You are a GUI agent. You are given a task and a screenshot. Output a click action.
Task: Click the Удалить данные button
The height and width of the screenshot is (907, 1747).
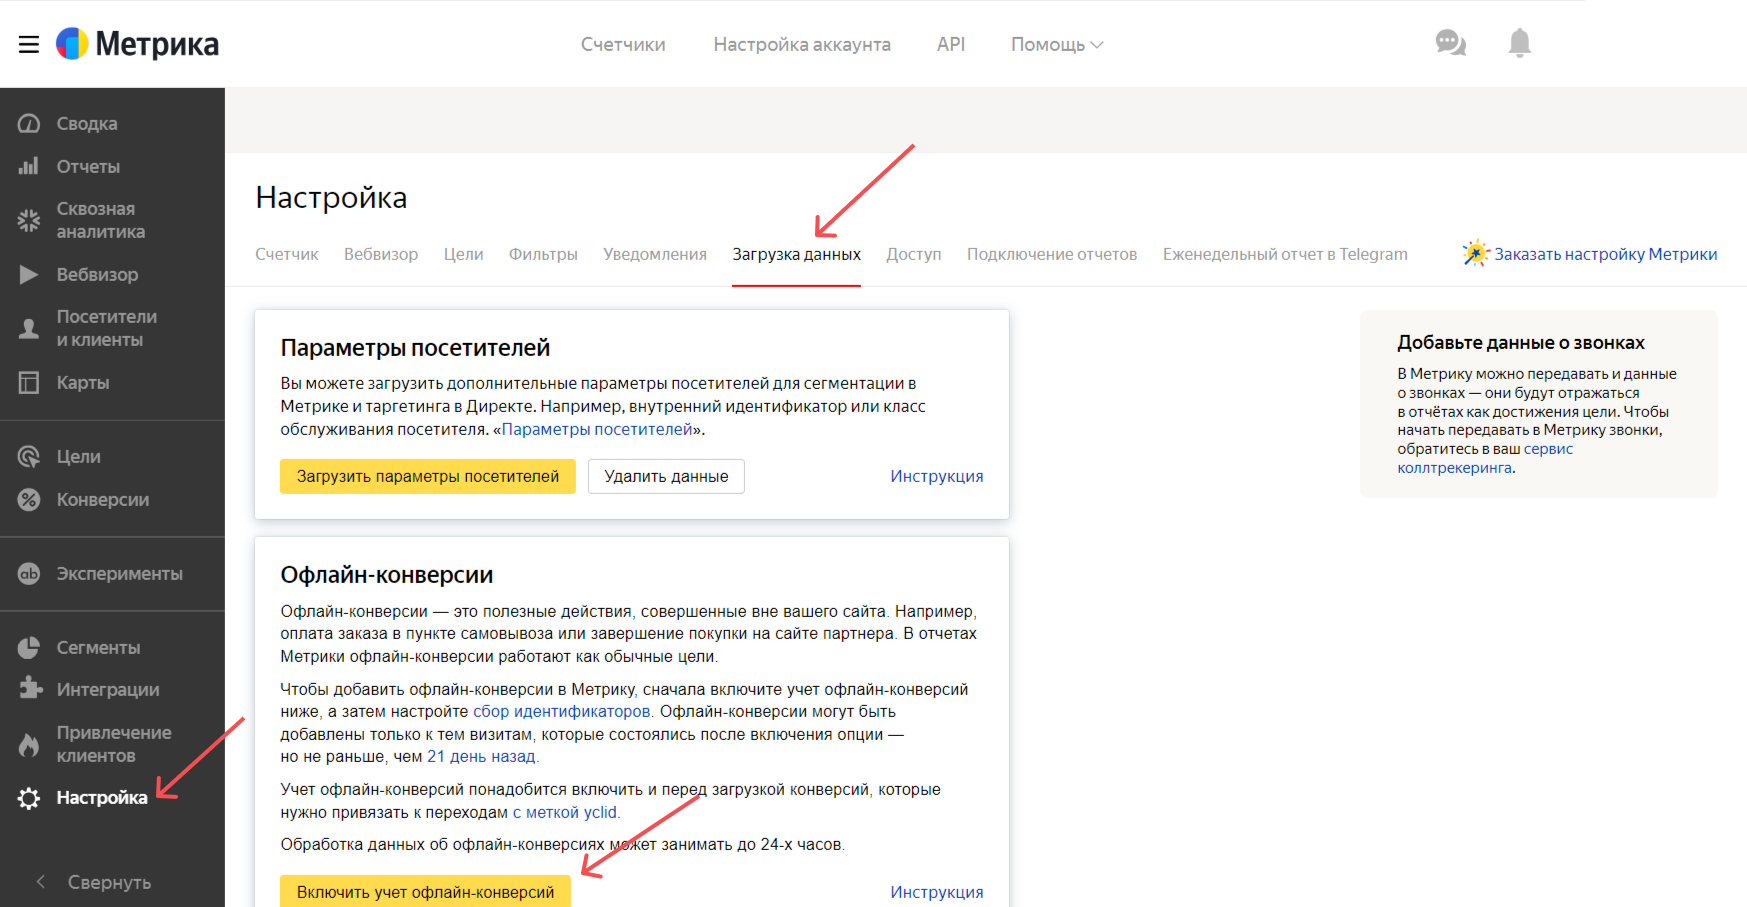(x=666, y=476)
